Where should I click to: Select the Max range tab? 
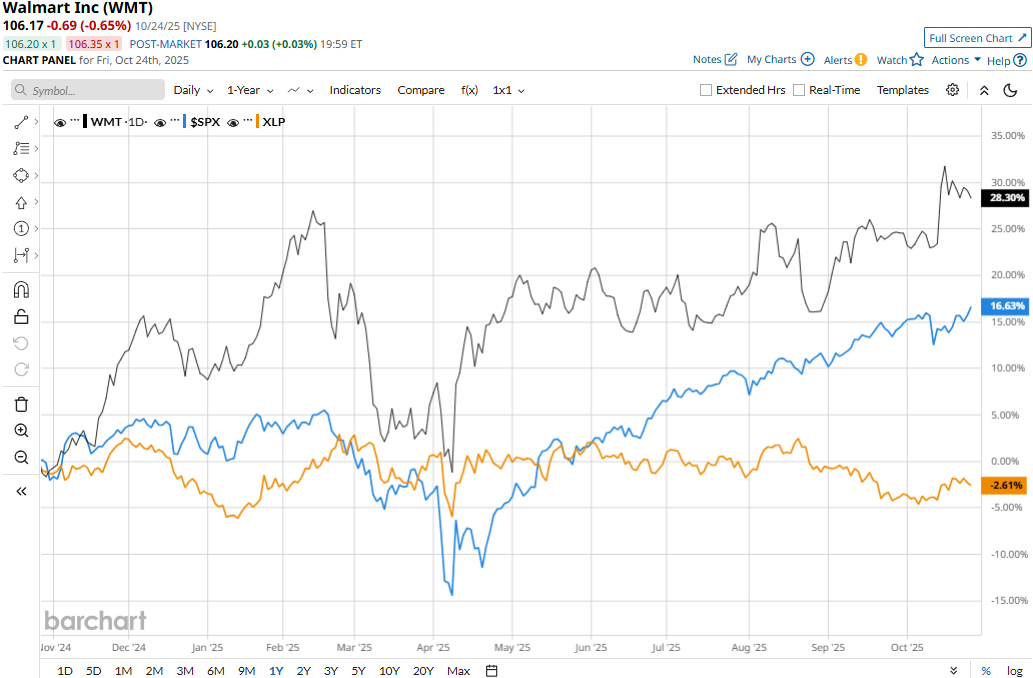(459, 671)
